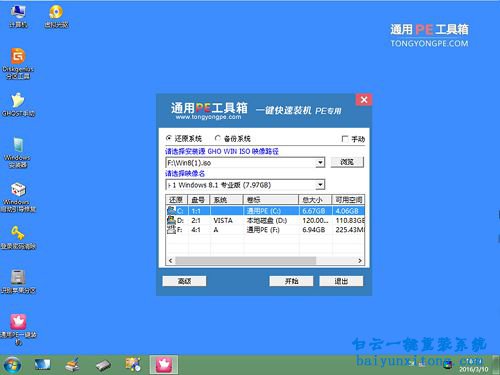Viewport: 500px width, 375px height.
Task: Sort by the 盘号 column header
Action: 199,200
